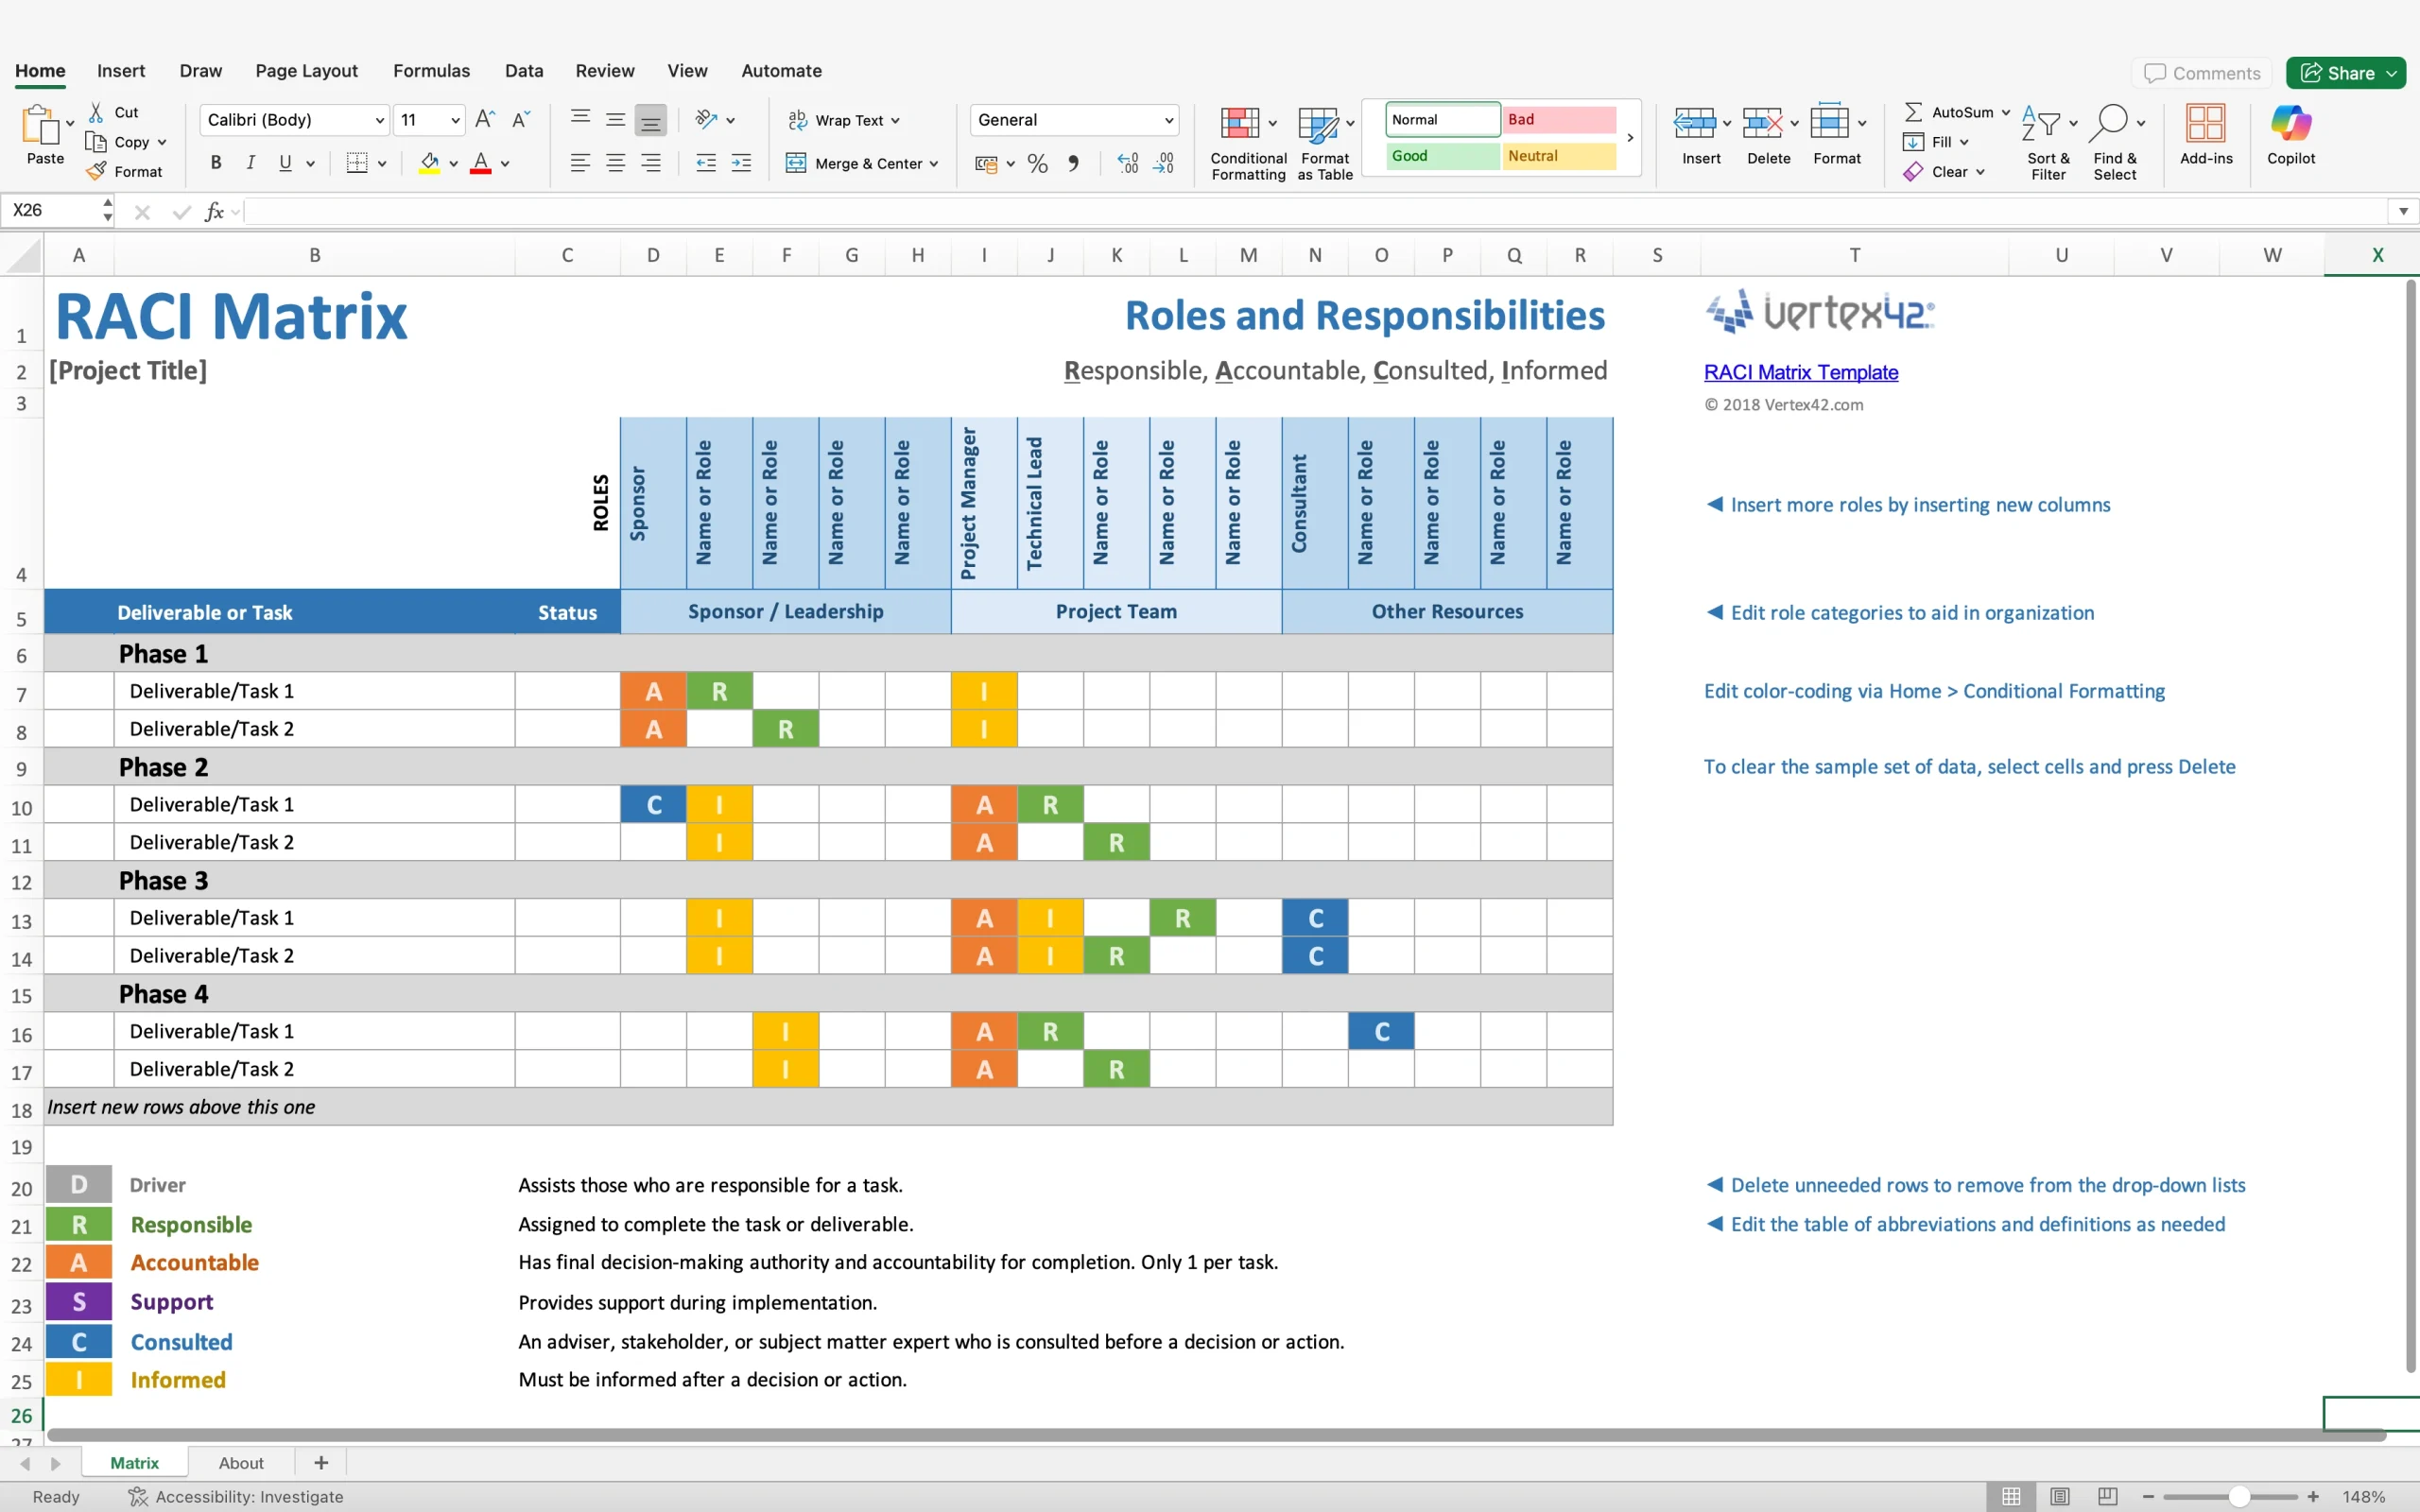Toggle Align Left for cell text
Viewport: 2420px width, 1512px height.
tap(580, 163)
